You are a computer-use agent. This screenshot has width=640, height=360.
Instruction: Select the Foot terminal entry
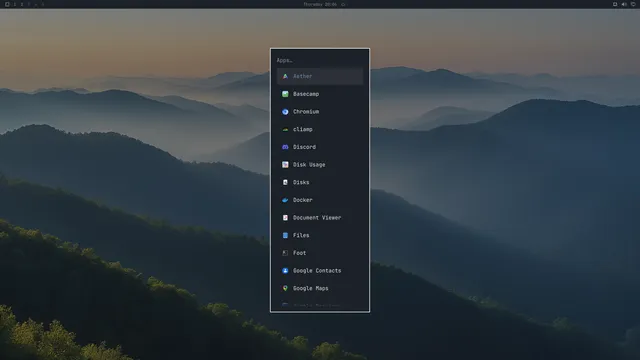320,253
